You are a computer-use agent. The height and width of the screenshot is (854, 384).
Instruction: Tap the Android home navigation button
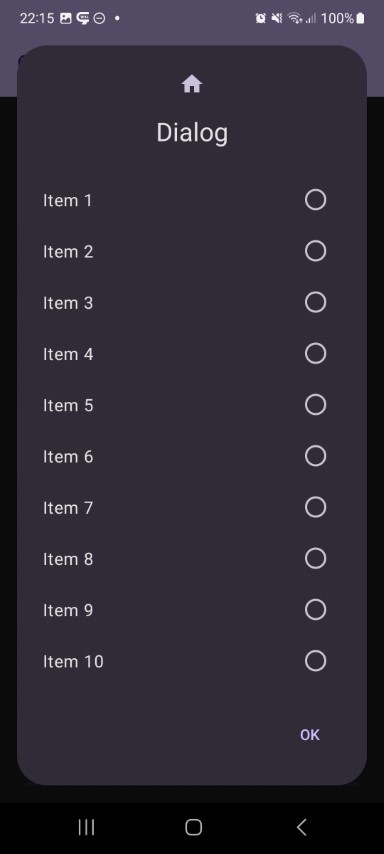click(193, 827)
